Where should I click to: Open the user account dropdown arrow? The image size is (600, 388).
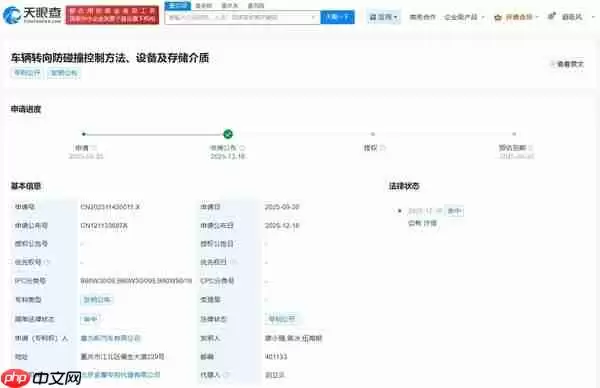point(593,17)
